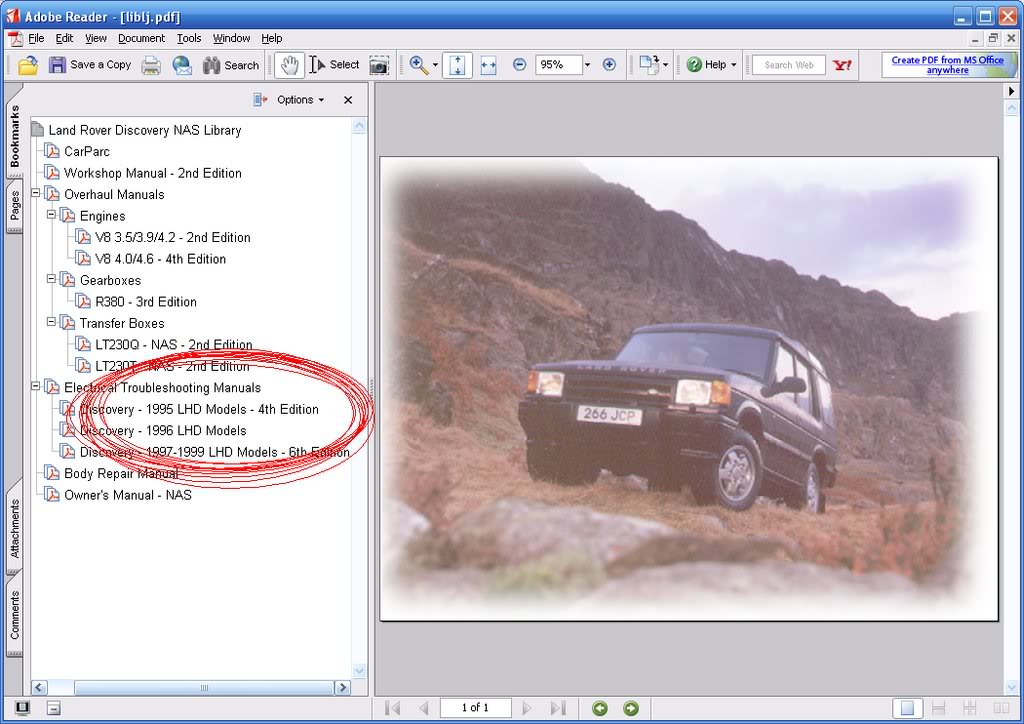This screenshot has width=1024, height=724.
Task: Open the Tools menu
Action: tap(189, 39)
